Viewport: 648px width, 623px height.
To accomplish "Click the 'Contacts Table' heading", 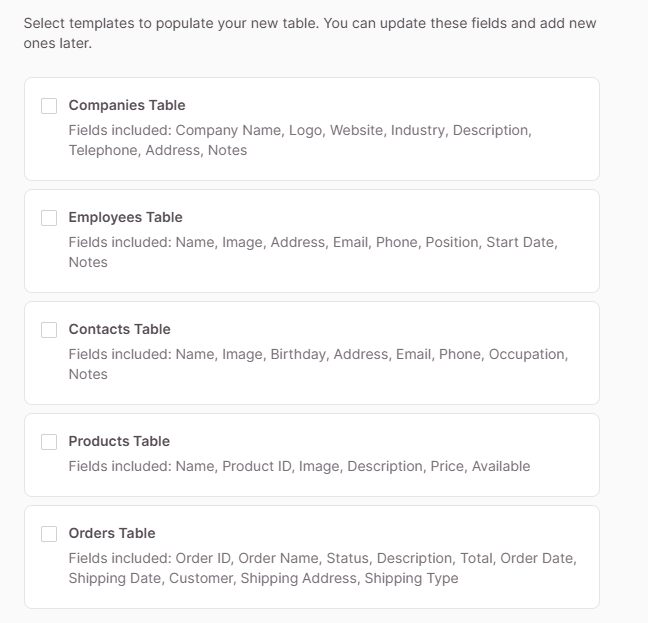I will (119, 329).
